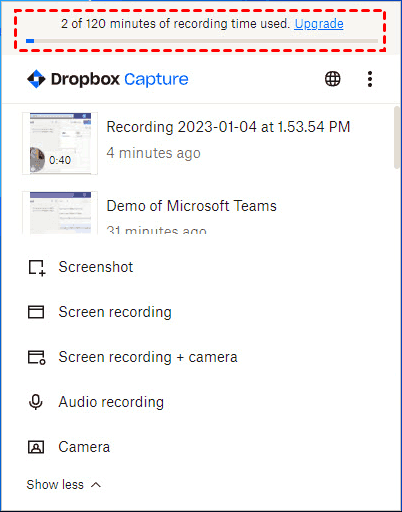Viewport: 402px width, 512px height.
Task: Click the Screen recording + camera icon
Action: click(37, 357)
